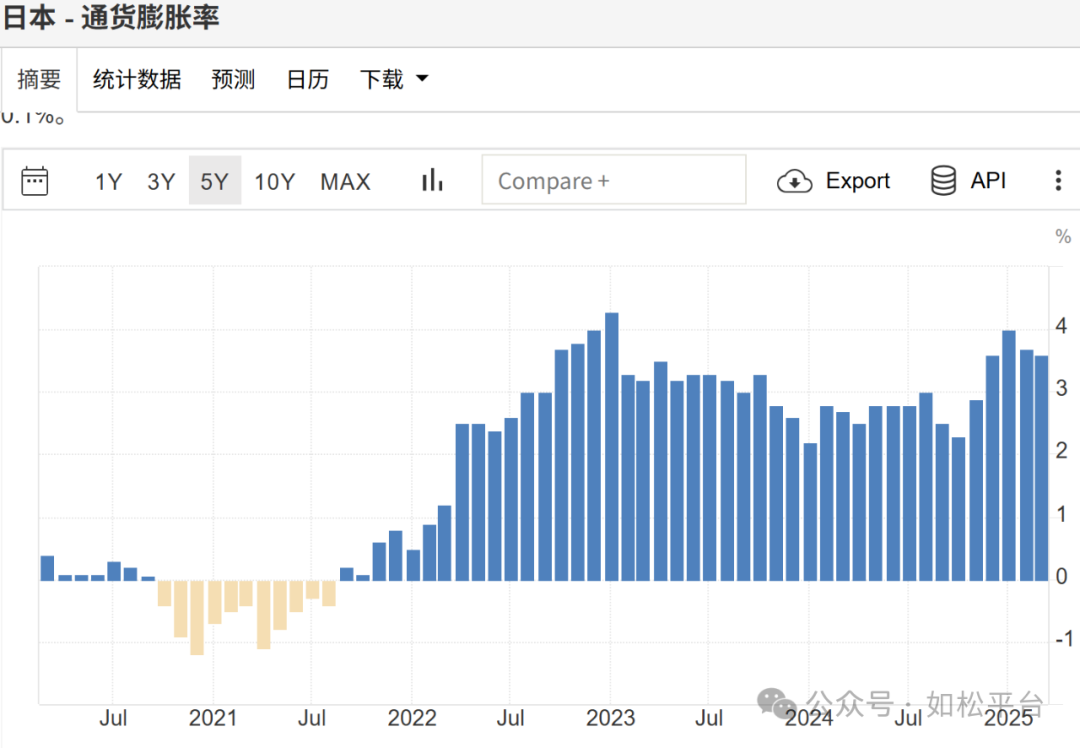The image size is (1080, 748).
Task: Select the 1Y time range
Action: (x=108, y=182)
